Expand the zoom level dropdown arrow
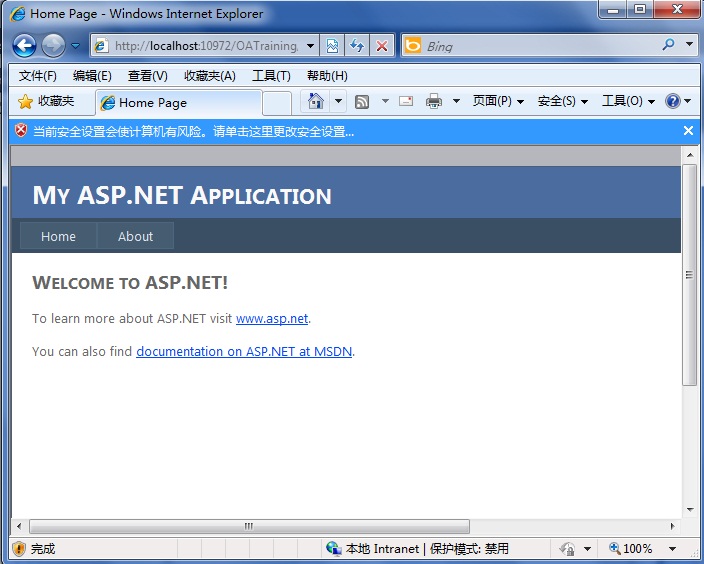This screenshot has height=564, width=704. coord(672,549)
